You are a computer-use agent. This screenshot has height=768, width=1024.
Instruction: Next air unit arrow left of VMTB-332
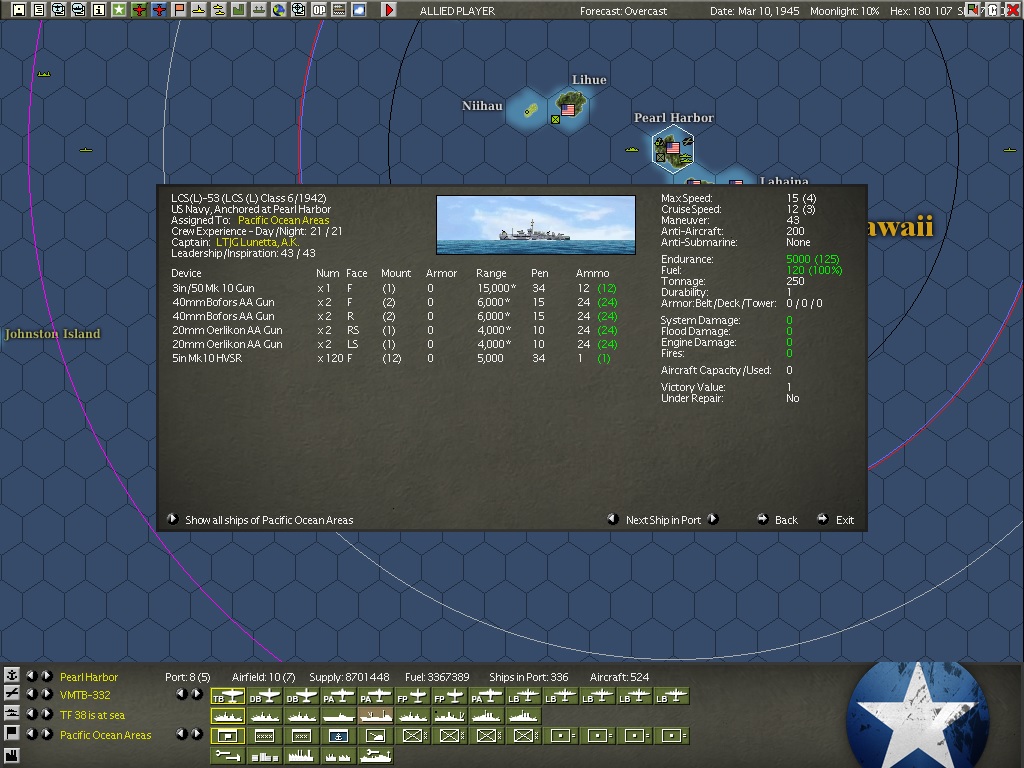pos(46,694)
